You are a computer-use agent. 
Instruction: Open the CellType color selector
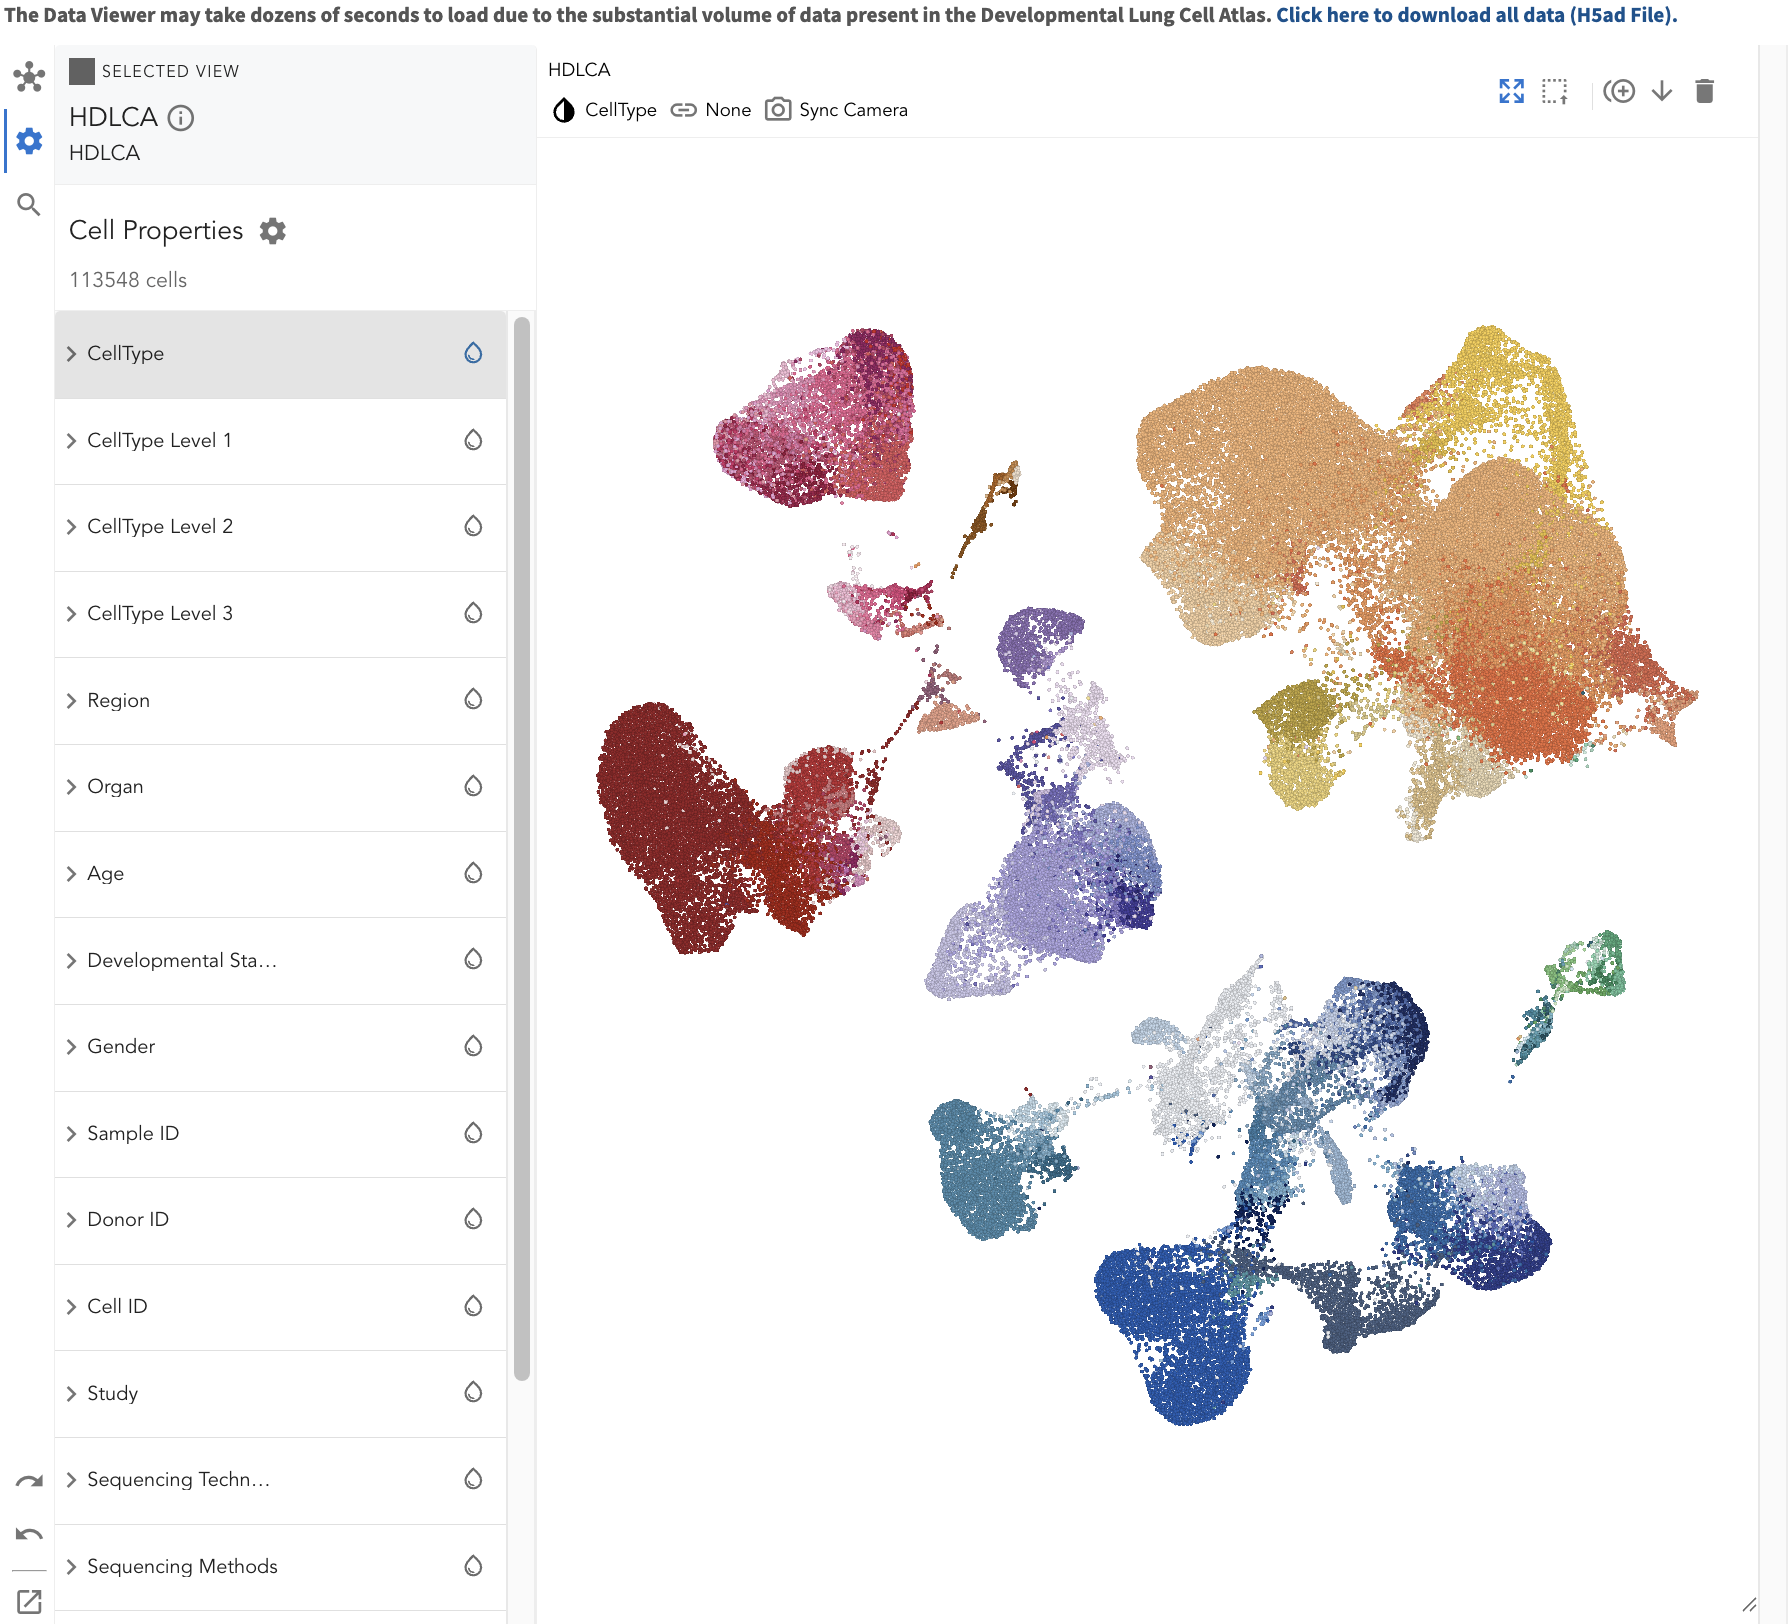tap(605, 110)
